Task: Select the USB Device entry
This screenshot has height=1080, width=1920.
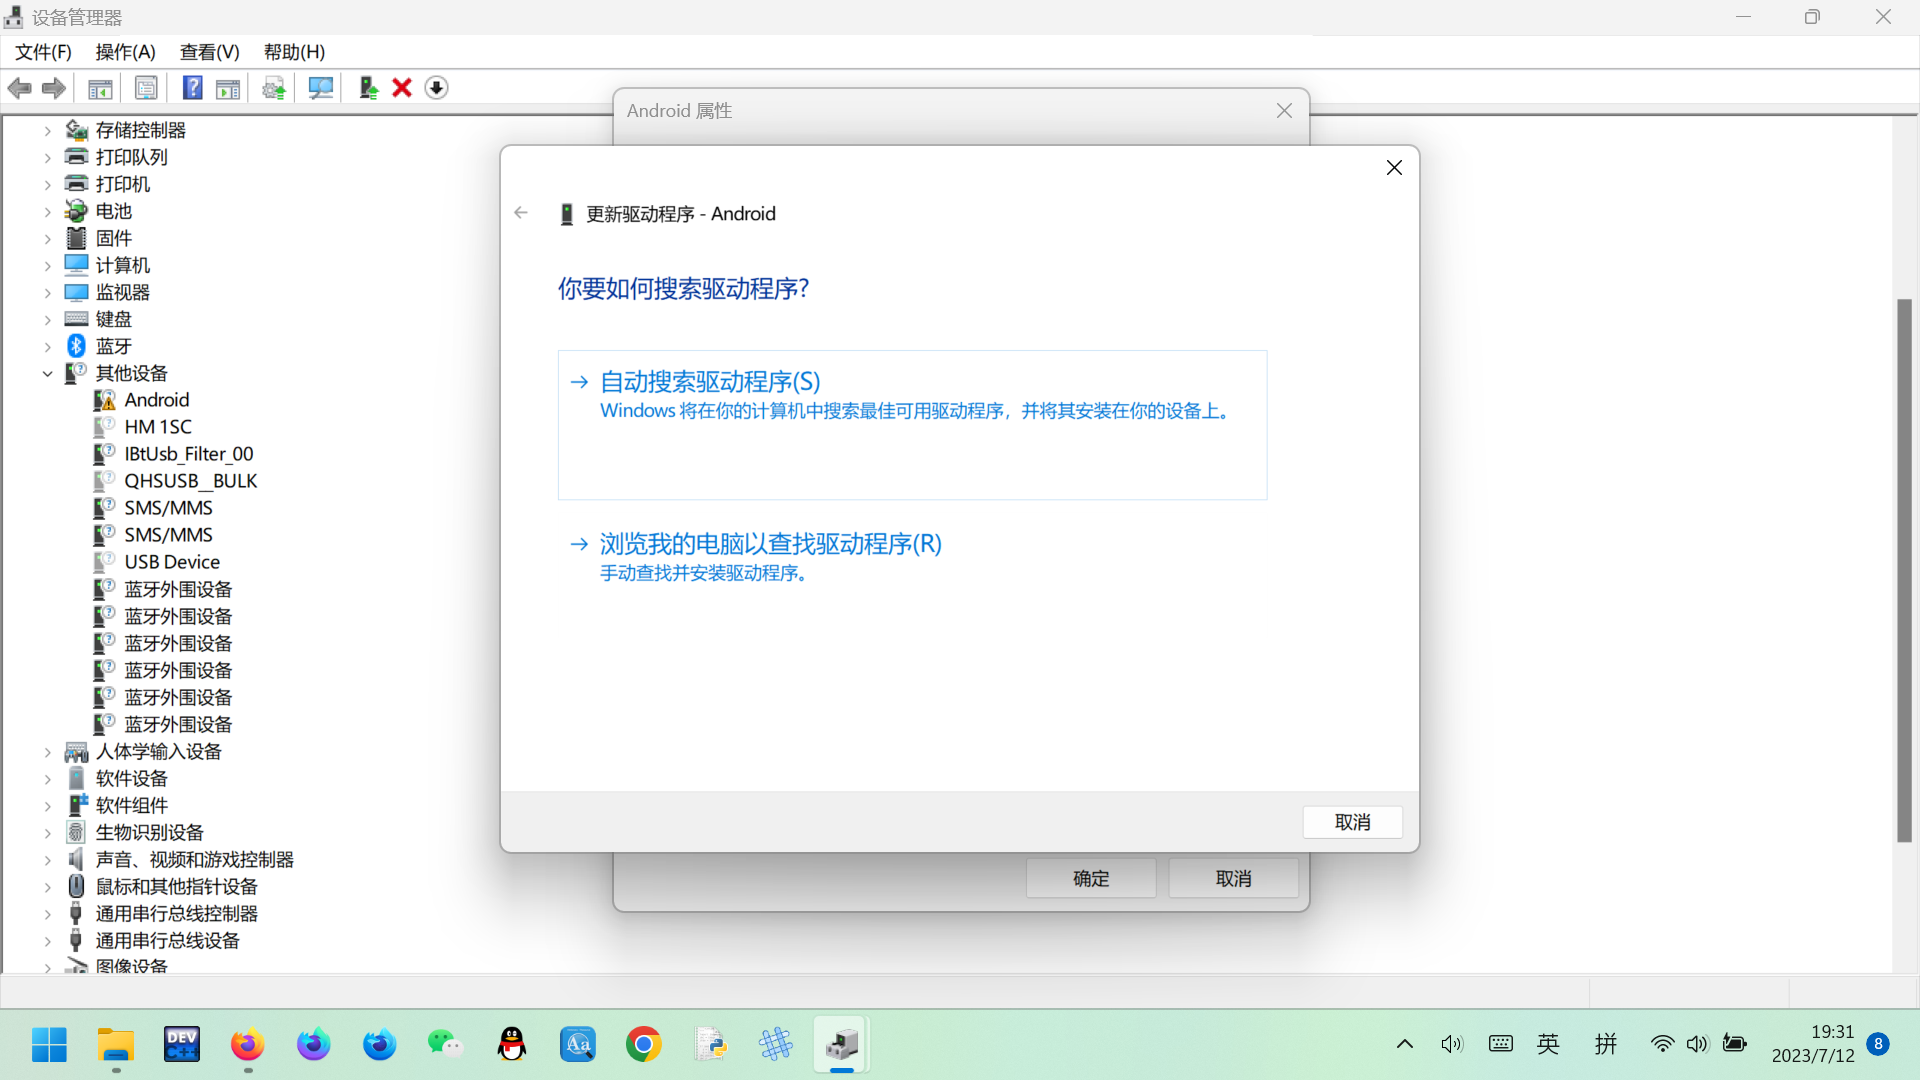Action: [x=171, y=562]
